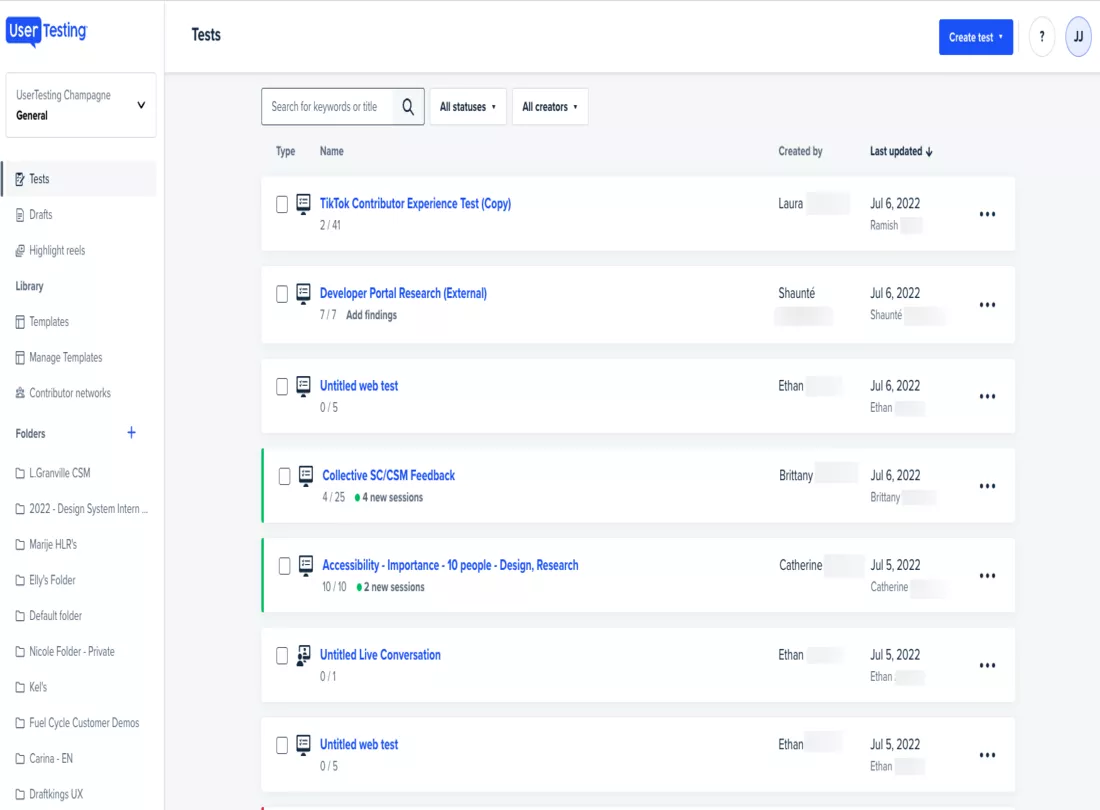The image size is (1100, 810).
Task: Open the Create test dropdown button
Action: [x=976, y=37]
